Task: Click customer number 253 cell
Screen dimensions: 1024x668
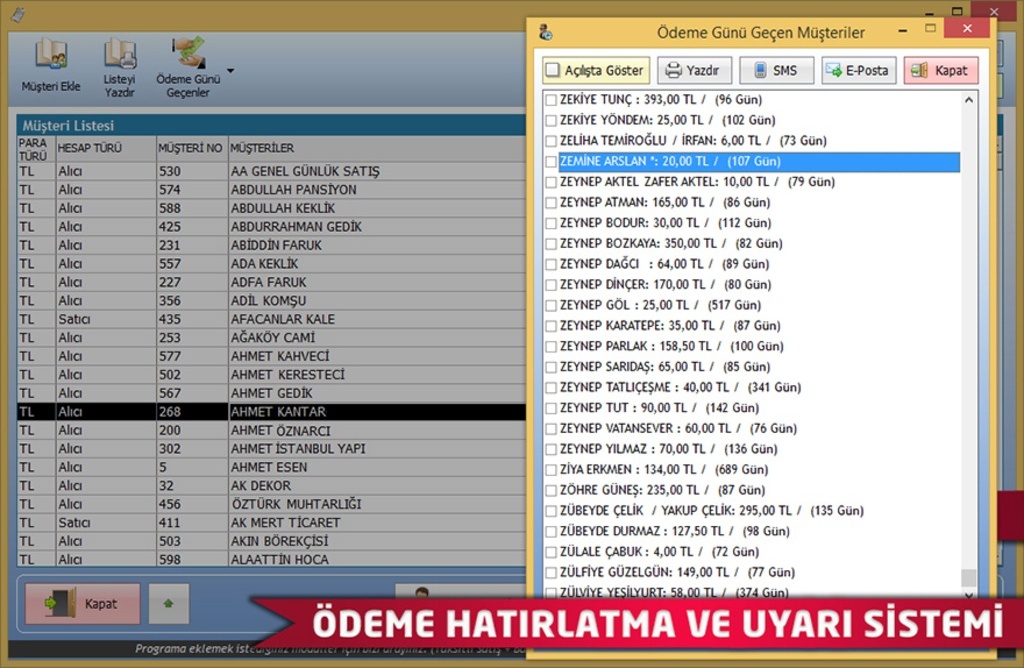Action: click(192, 338)
